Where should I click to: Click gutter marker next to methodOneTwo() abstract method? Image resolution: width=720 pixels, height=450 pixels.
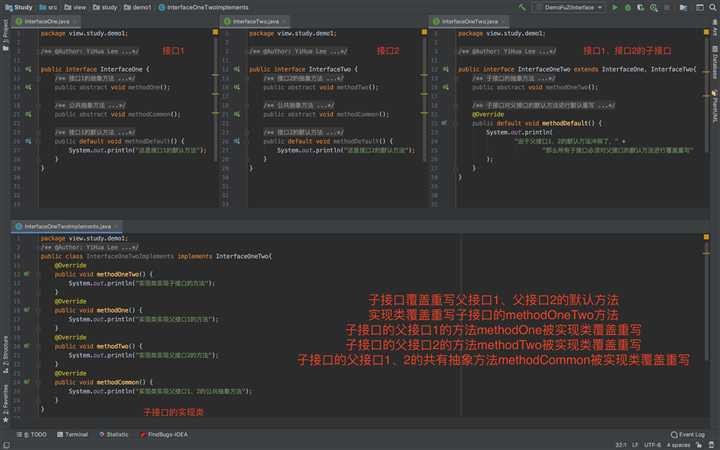[x=445, y=87]
